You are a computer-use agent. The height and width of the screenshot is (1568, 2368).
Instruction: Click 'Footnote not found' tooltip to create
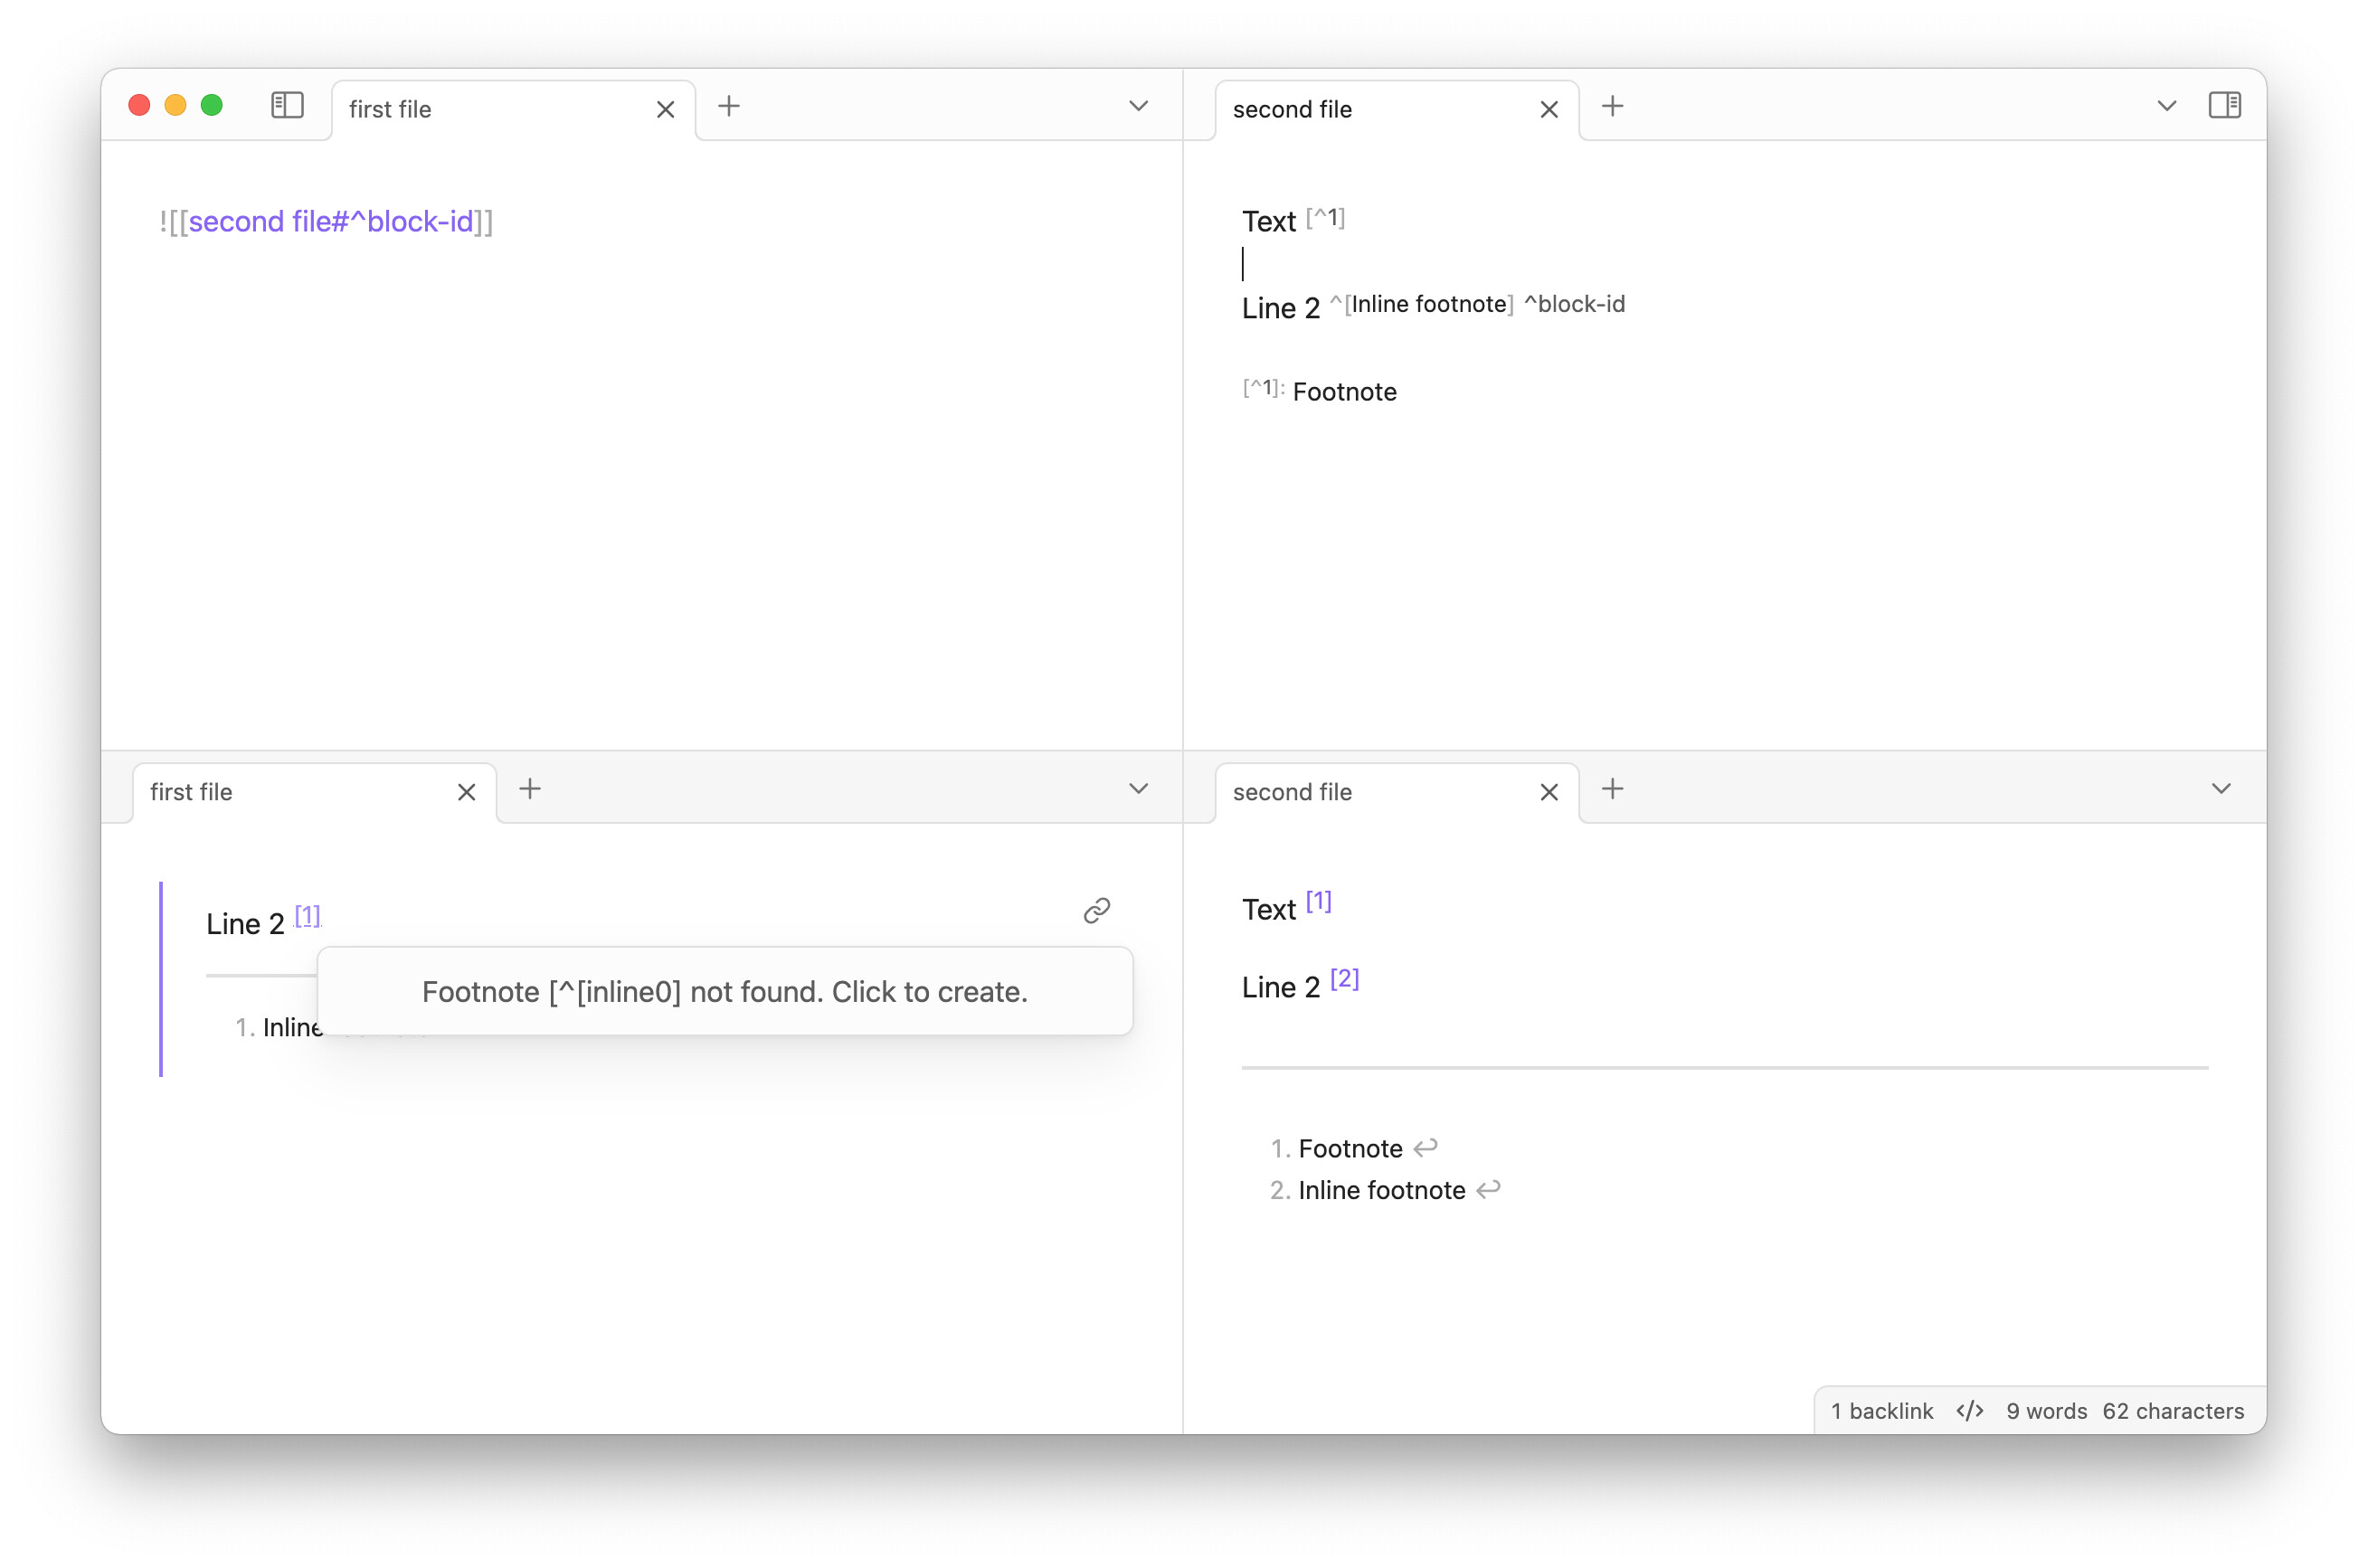coord(724,991)
